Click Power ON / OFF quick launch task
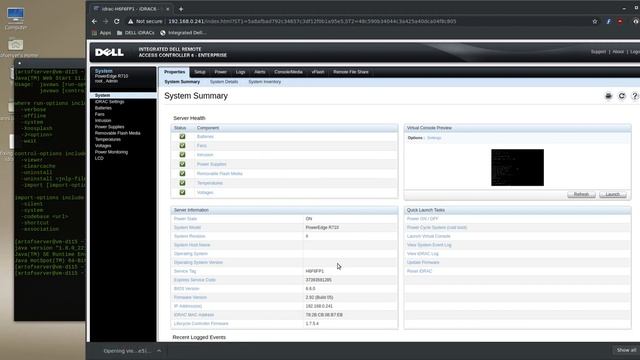 coord(422,219)
